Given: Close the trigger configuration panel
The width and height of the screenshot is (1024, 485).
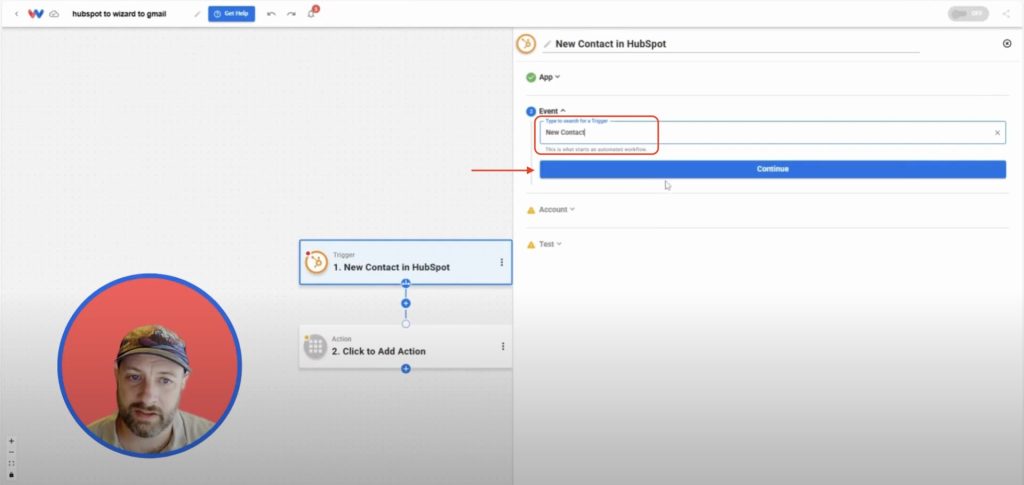Looking at the screenshot, I should point(1006,44).
